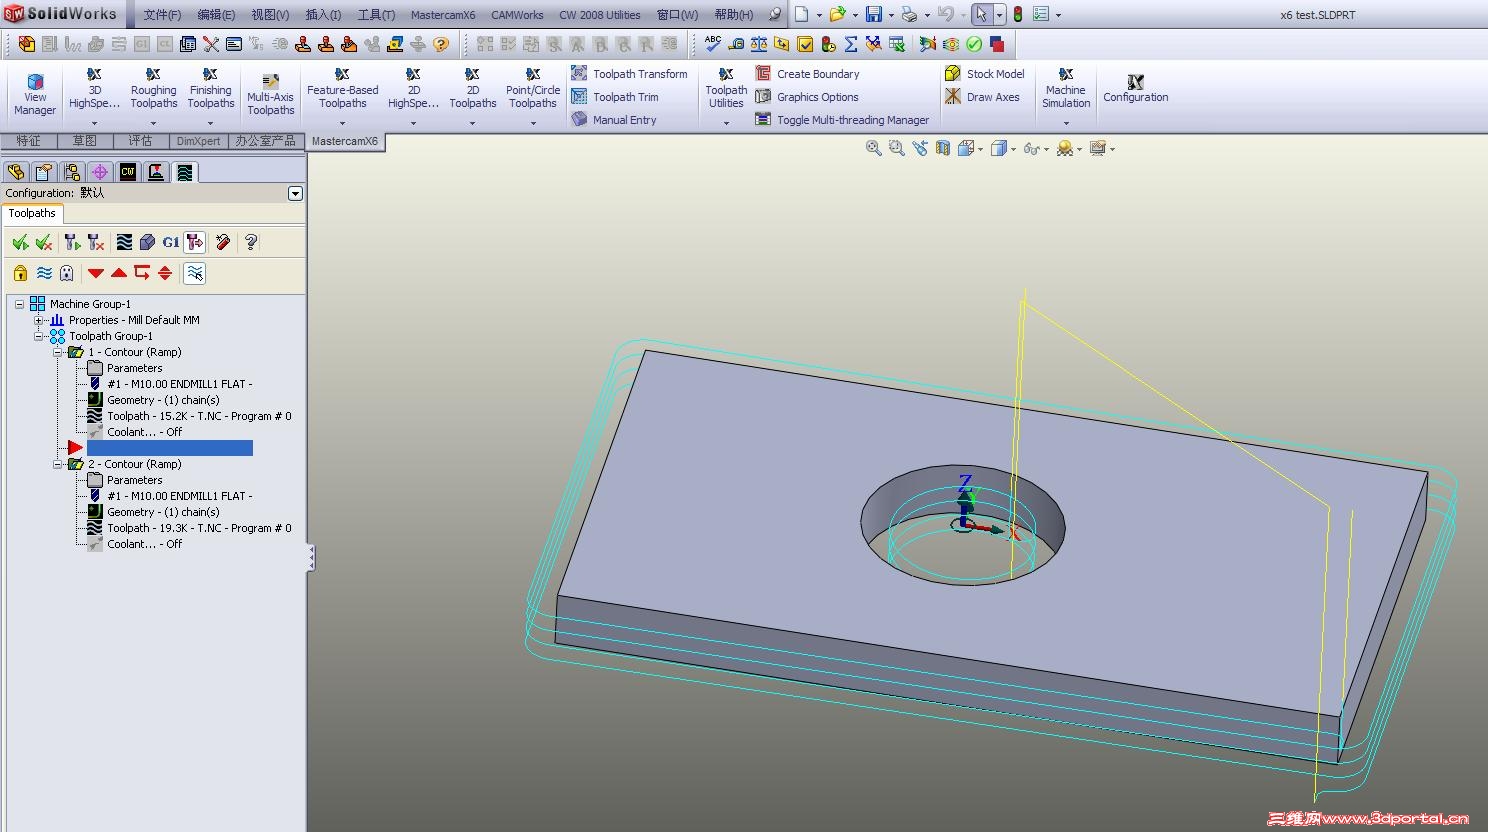Expand Properties - Mill Default MM node
1488x832 pixels.
click(39, 320)
